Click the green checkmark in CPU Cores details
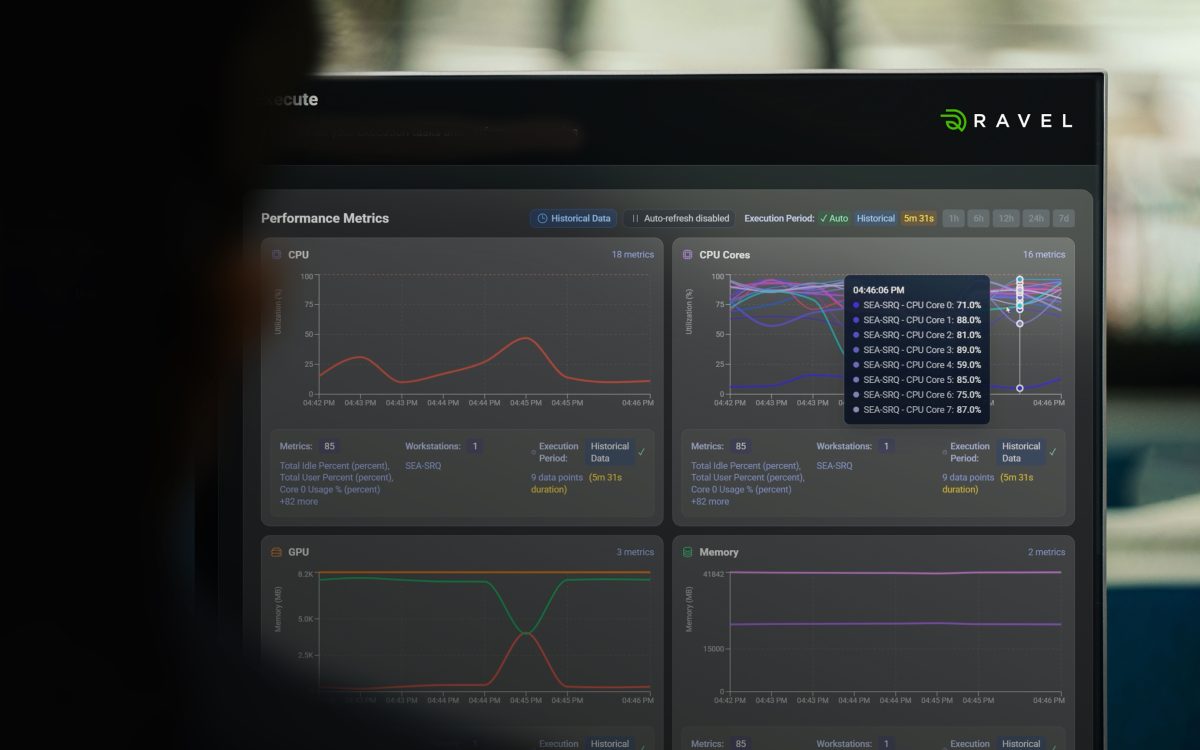Screen dimensions: 1200x750 click(1053, 452)
